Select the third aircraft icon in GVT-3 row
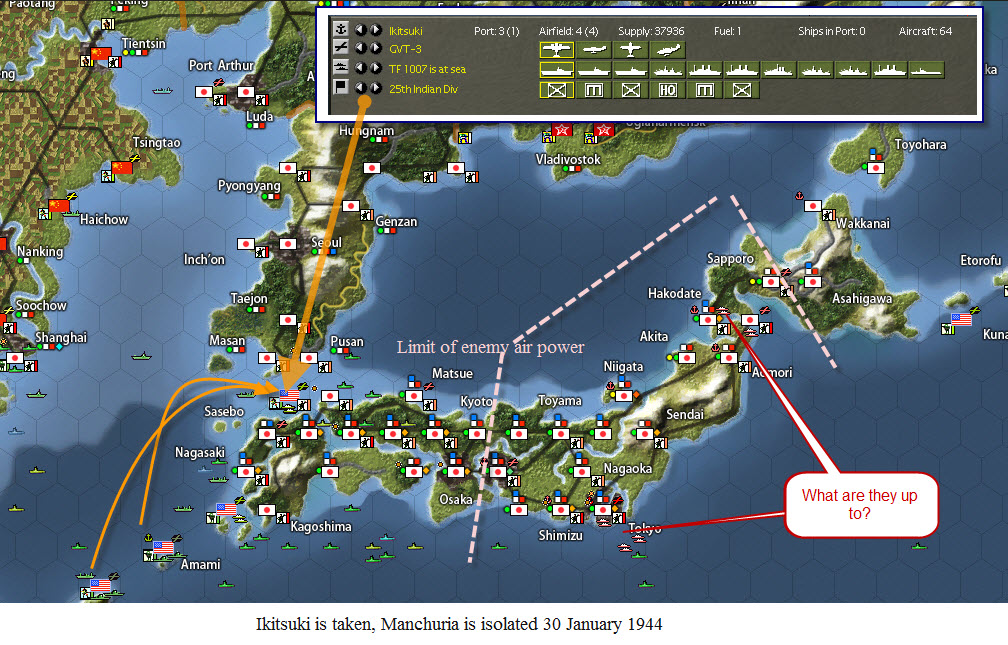 click(631, 50)
